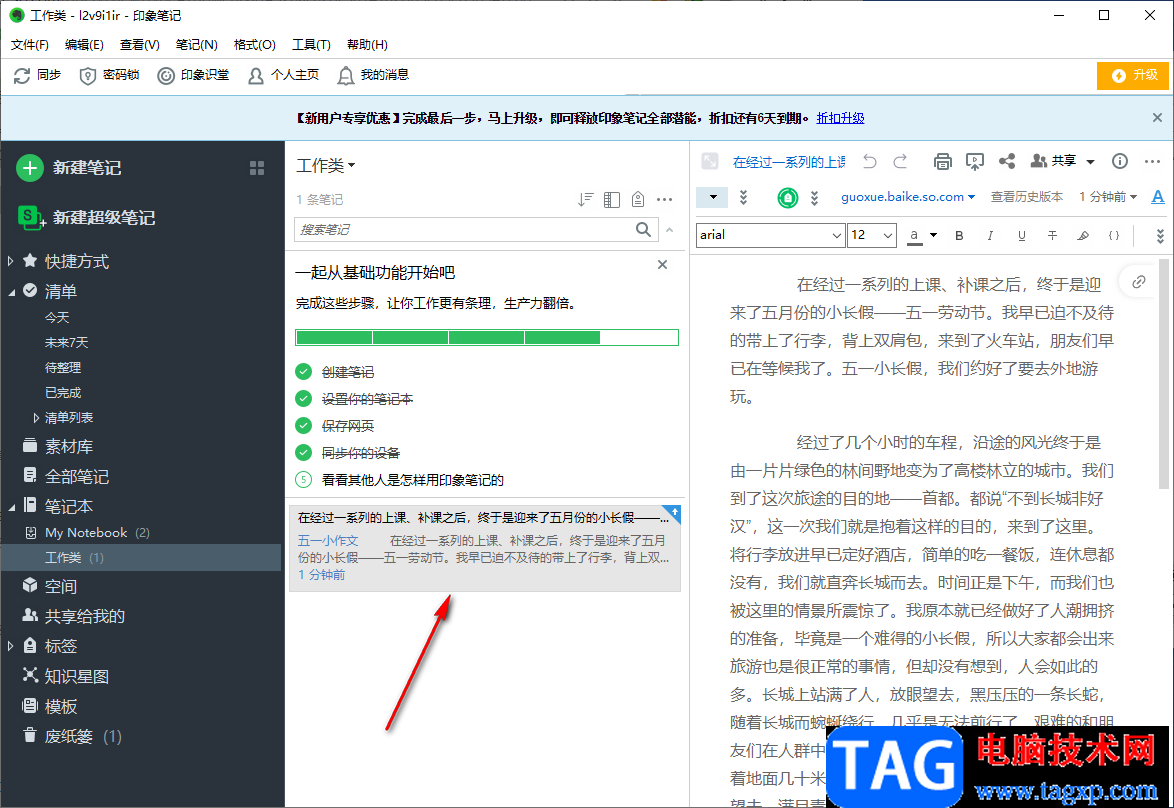Viewport: 1174px width, 808px height.
Task: Insert code block with braces icon
Action: pyautogui.click(x=1114, y=235)
